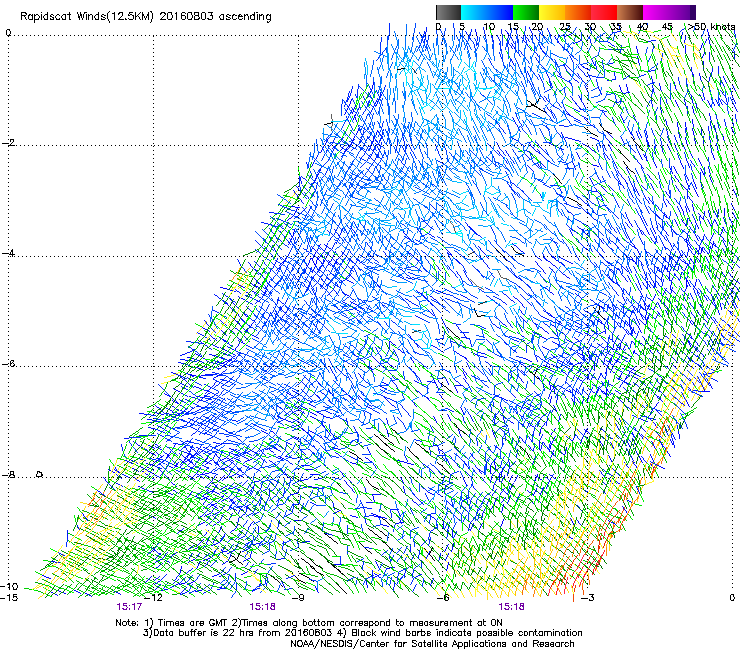Screen dimensions: 740x650
Task: Click the '-9' longitude label on bottom axis
Action: pos(298,598)
